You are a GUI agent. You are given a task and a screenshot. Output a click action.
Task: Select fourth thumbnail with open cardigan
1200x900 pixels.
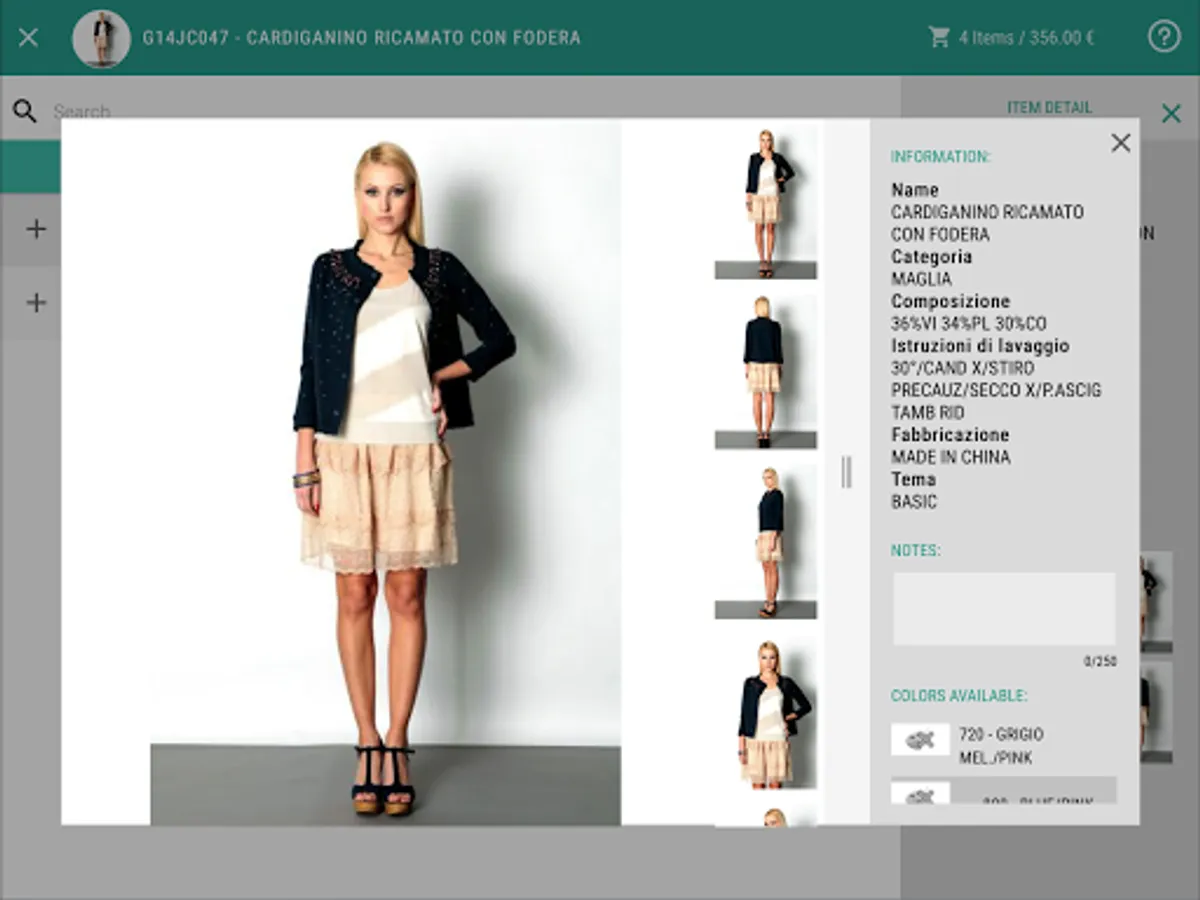tap(766, 711)
